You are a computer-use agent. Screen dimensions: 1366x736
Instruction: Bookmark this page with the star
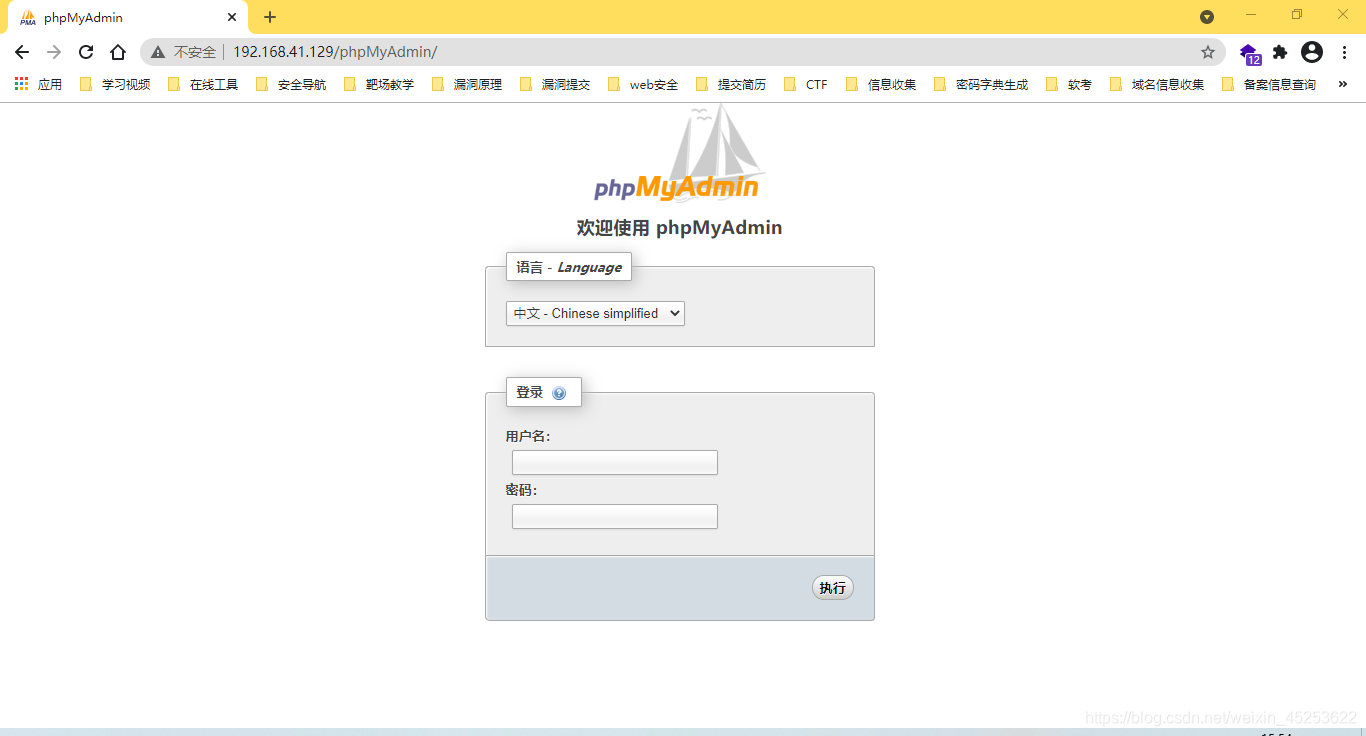pyautogui.click(x=1208, y=52)
